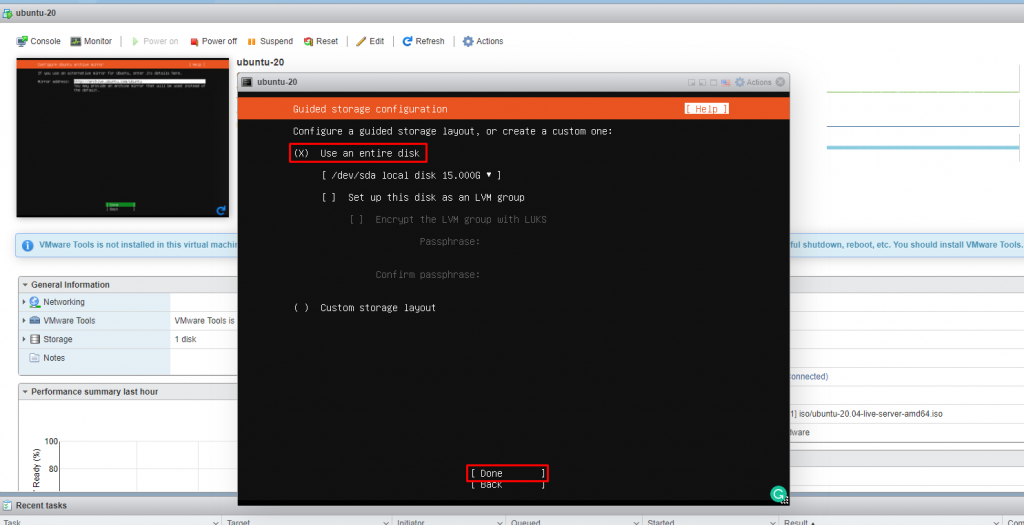Click the Help button in installer
Viewport: 1024px width, 525px height.
707,109
